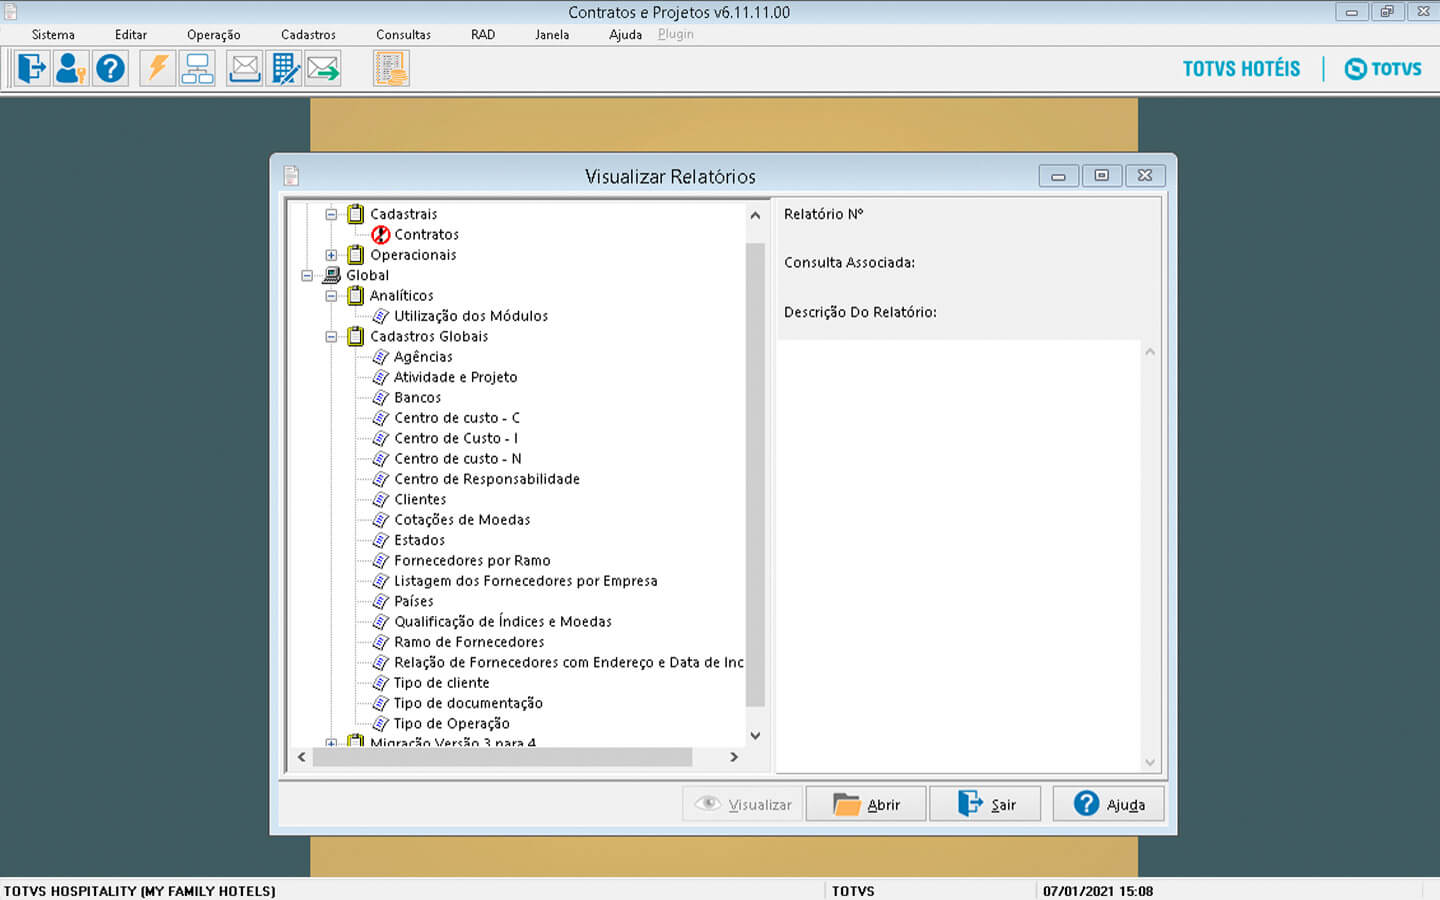Open the list with coins toolbar icon
This screenshot has height=900, width=1440.
(391, 69)
